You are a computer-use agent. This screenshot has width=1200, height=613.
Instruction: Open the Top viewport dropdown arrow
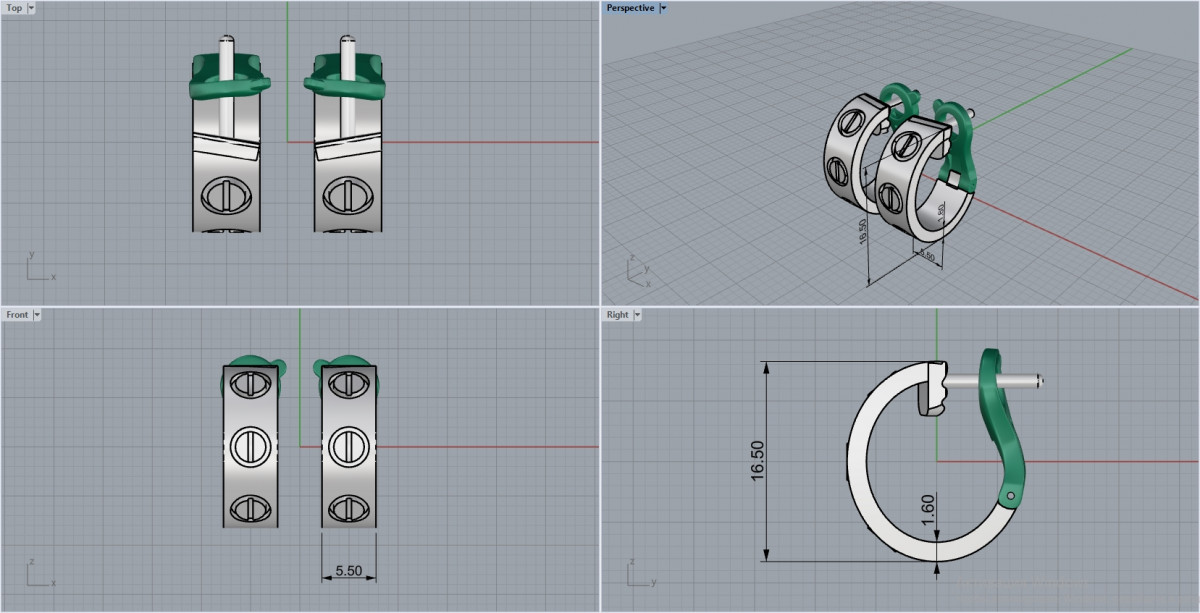31,8
